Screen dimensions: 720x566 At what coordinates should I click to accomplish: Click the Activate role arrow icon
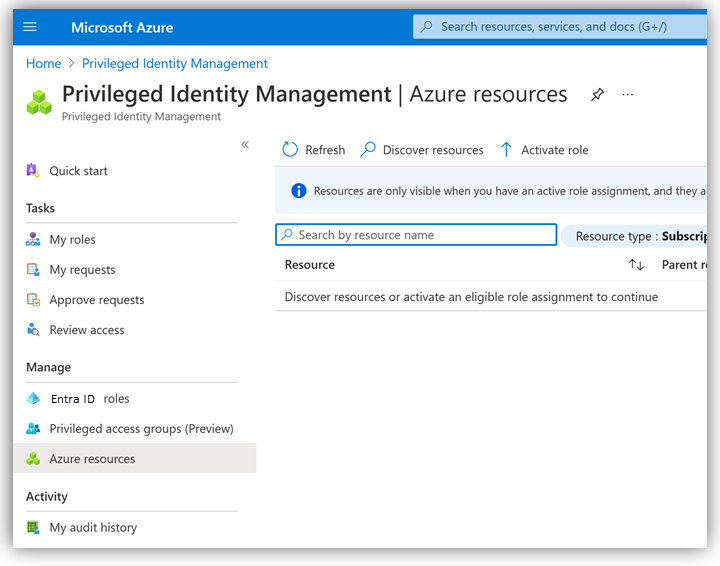click(506, 150)
